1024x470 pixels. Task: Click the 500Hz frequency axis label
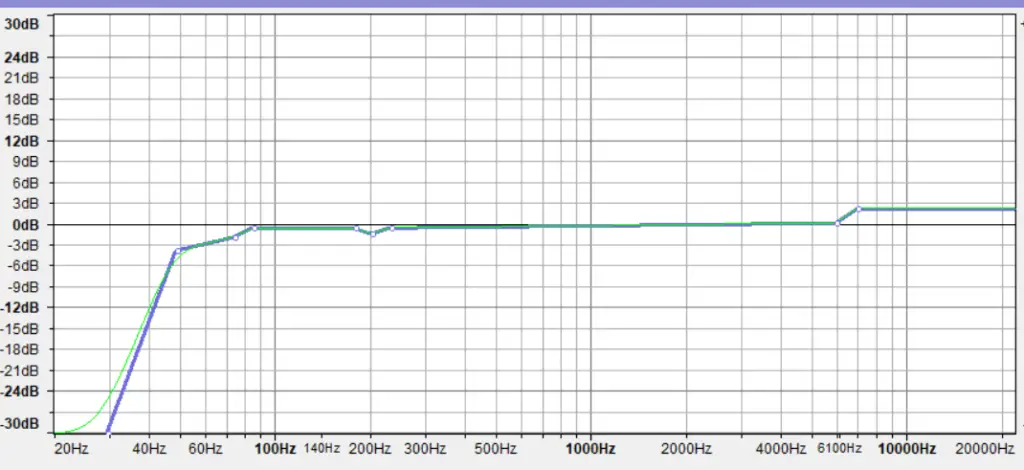click(496, 449)
